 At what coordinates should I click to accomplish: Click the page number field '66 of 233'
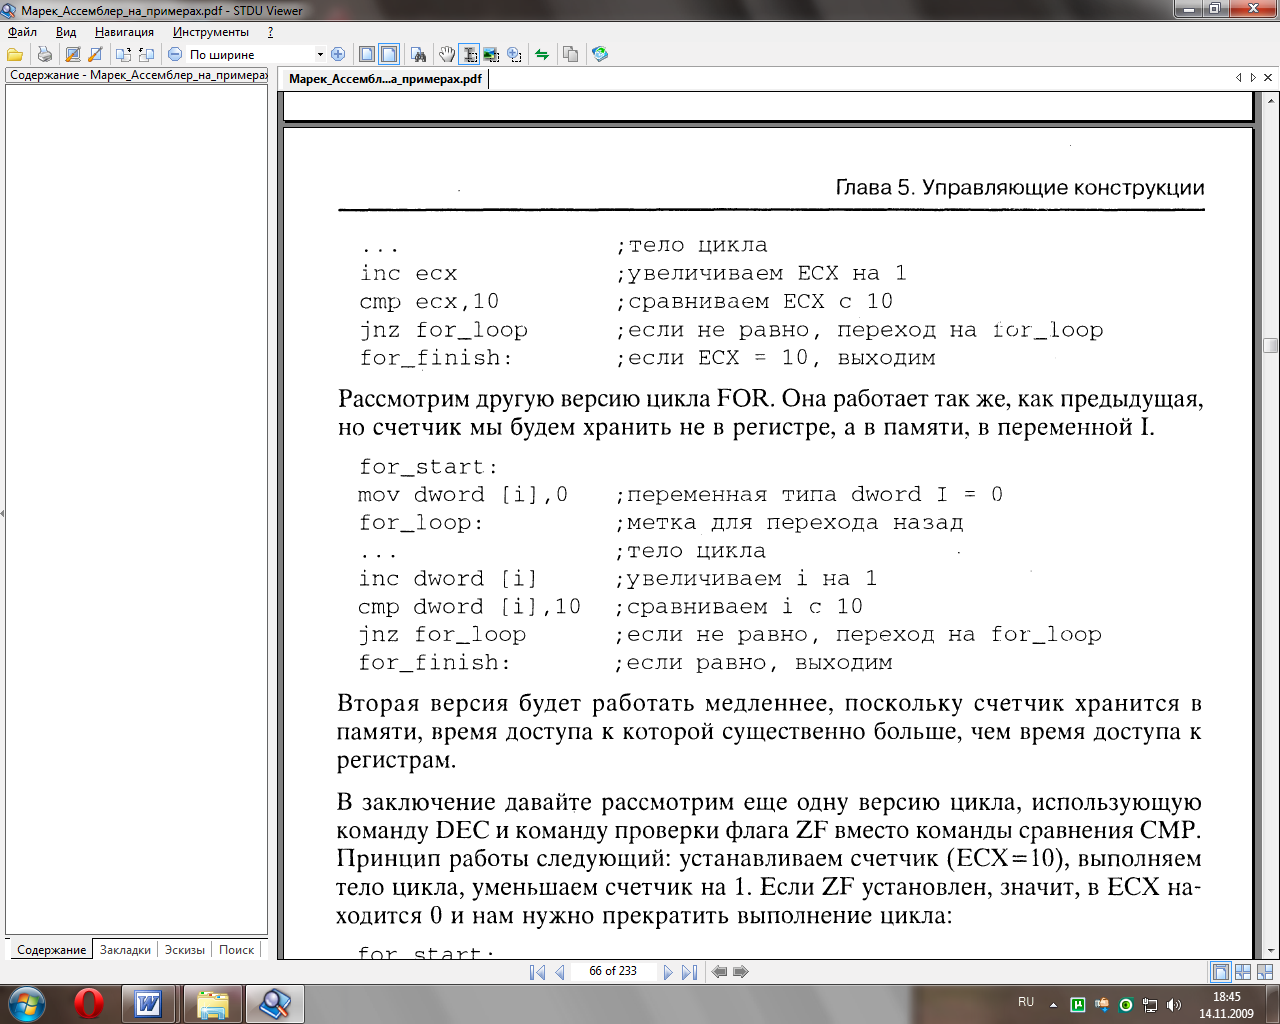pos(613,971)
